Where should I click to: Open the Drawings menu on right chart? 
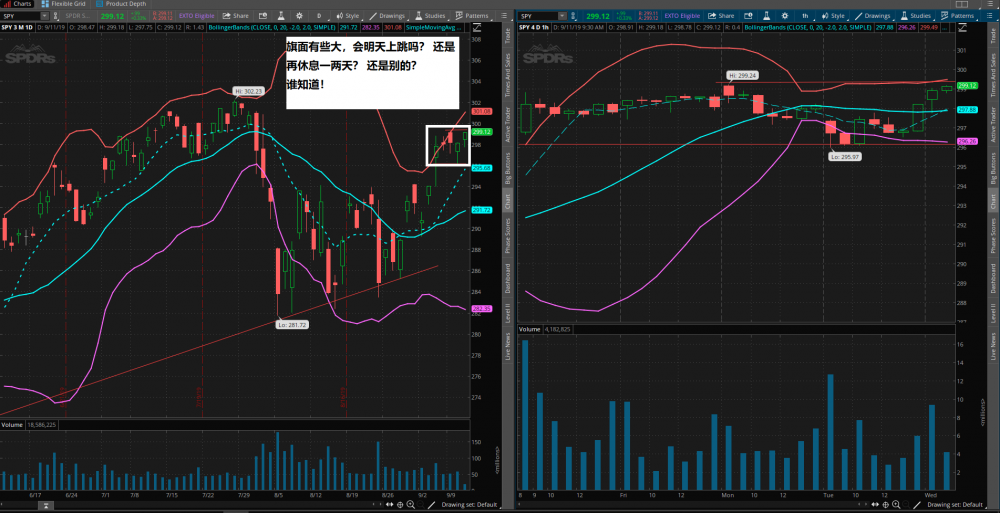pos(871,16)
